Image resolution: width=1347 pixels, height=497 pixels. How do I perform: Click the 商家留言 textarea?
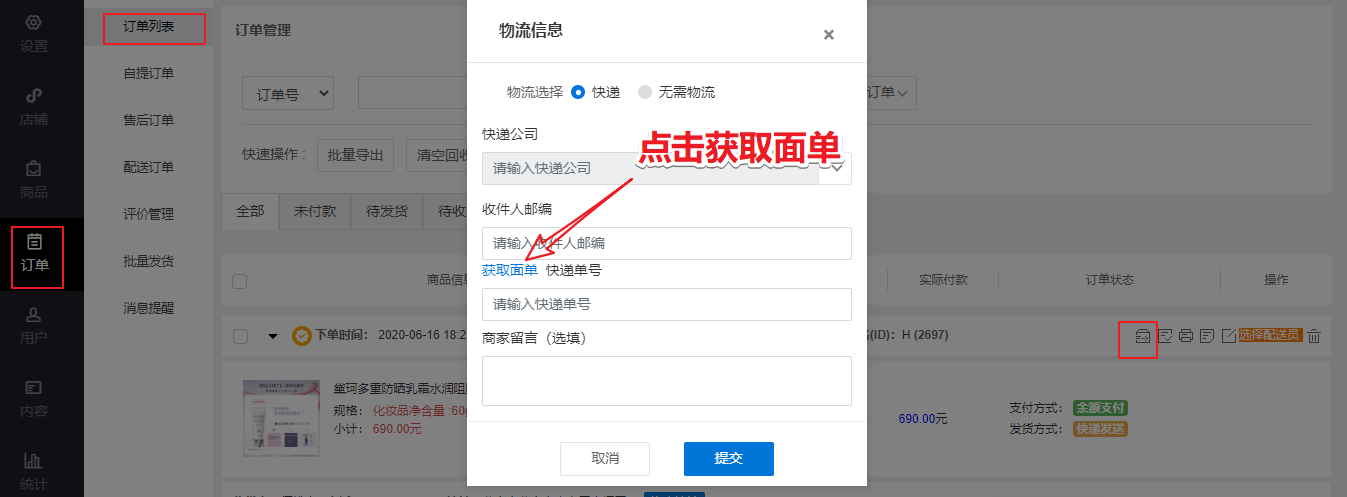coord(666,381)
